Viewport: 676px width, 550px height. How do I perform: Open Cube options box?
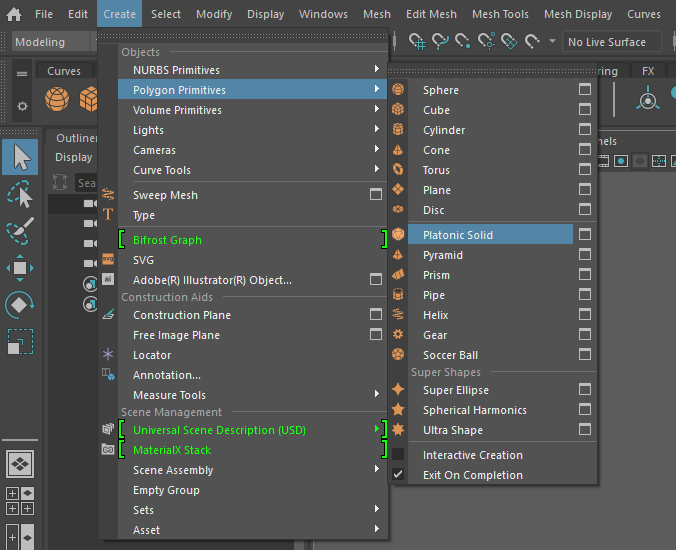(585, 109)
